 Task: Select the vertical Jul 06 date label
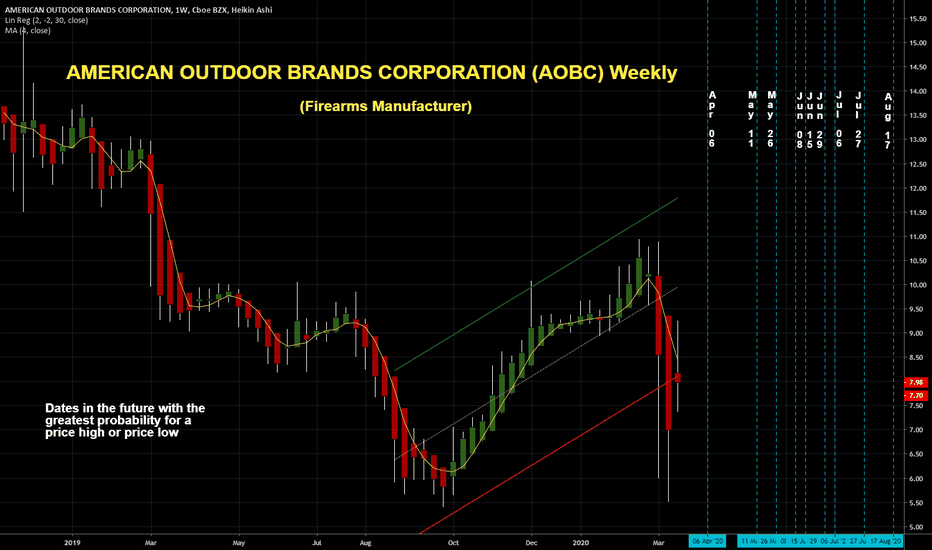(839, 120)
